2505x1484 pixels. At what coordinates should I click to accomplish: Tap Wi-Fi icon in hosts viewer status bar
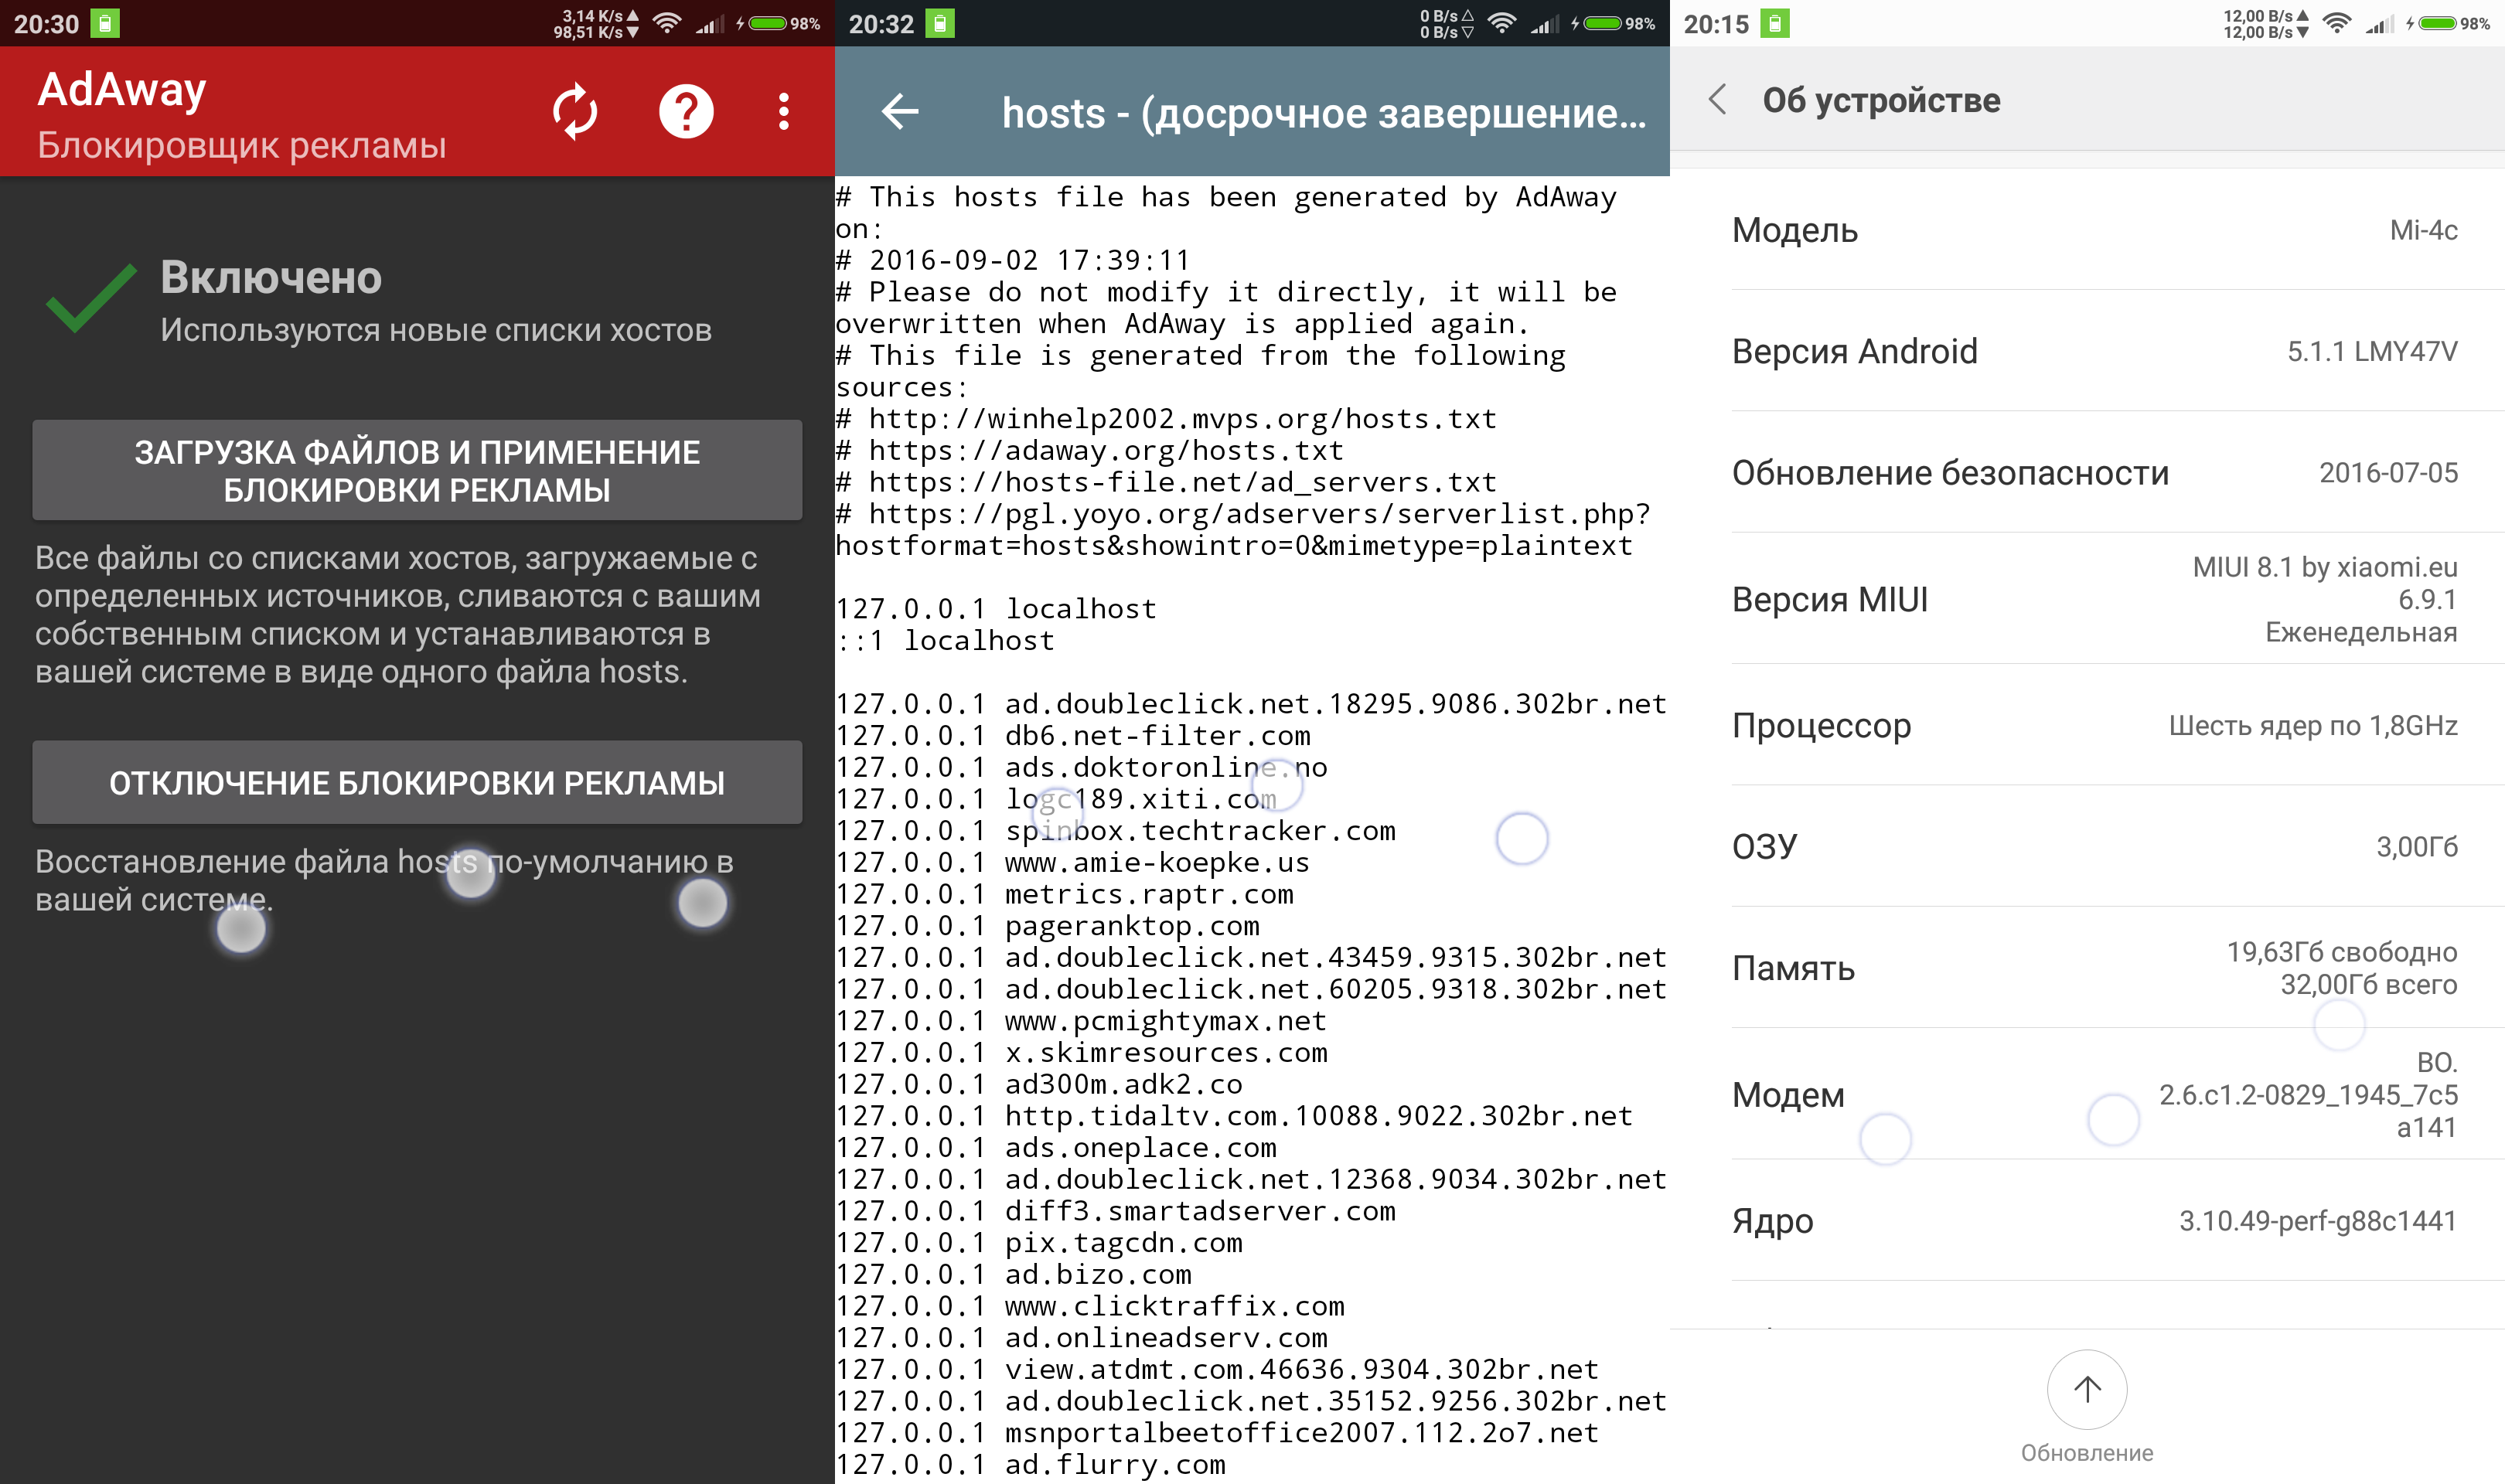click(1501, 23)
